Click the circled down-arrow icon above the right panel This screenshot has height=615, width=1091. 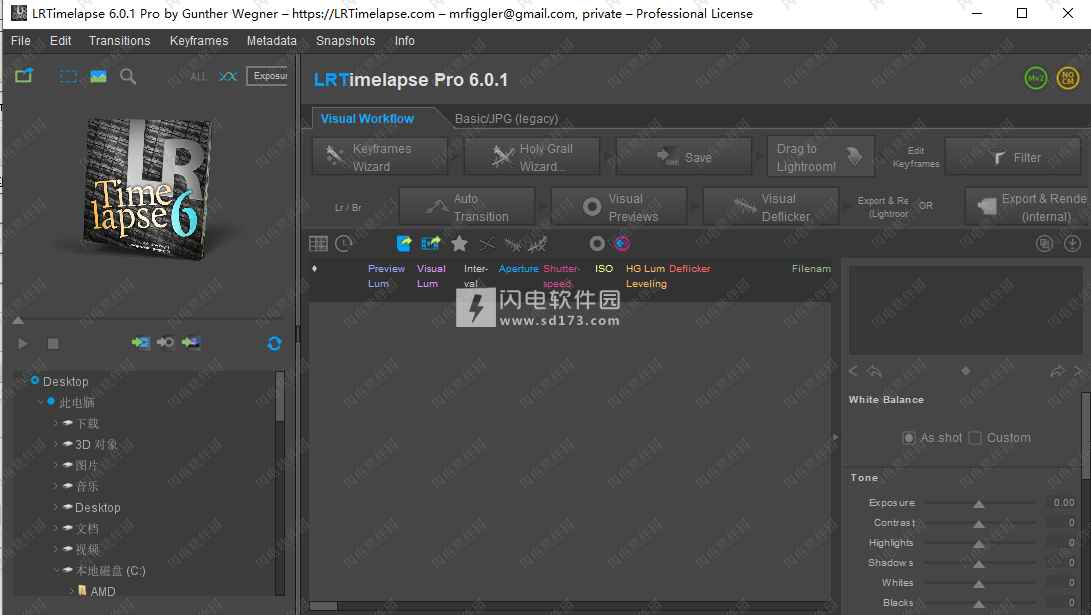(x=1072, y=243)
